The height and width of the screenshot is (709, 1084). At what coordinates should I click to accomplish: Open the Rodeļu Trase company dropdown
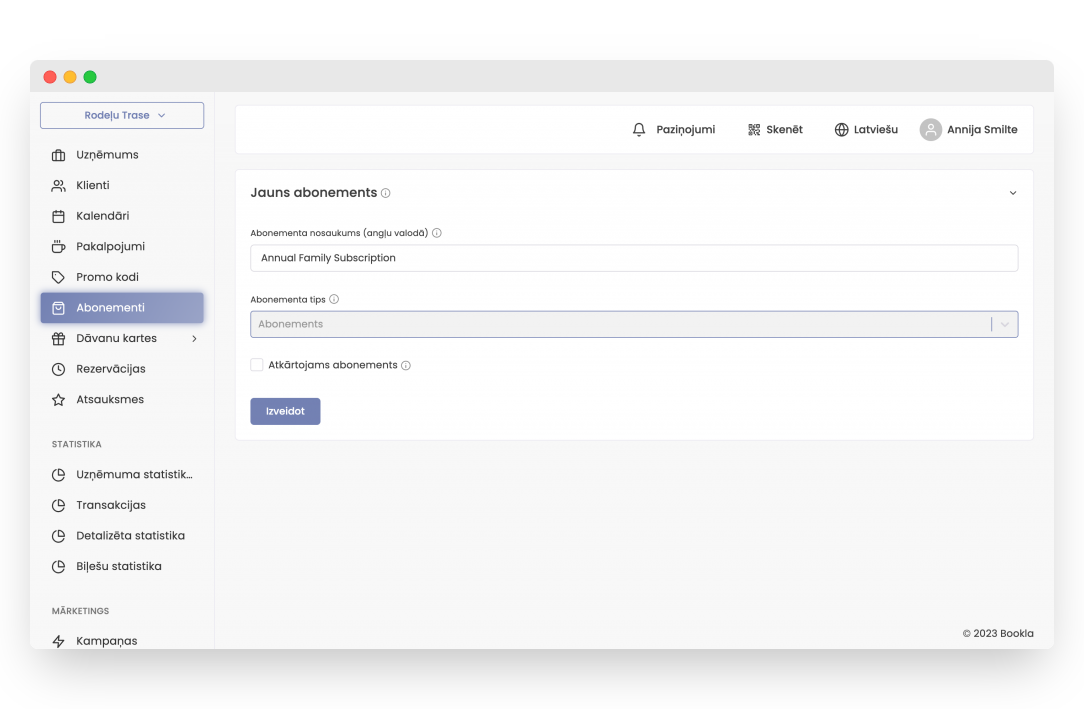tap(122, 116)
